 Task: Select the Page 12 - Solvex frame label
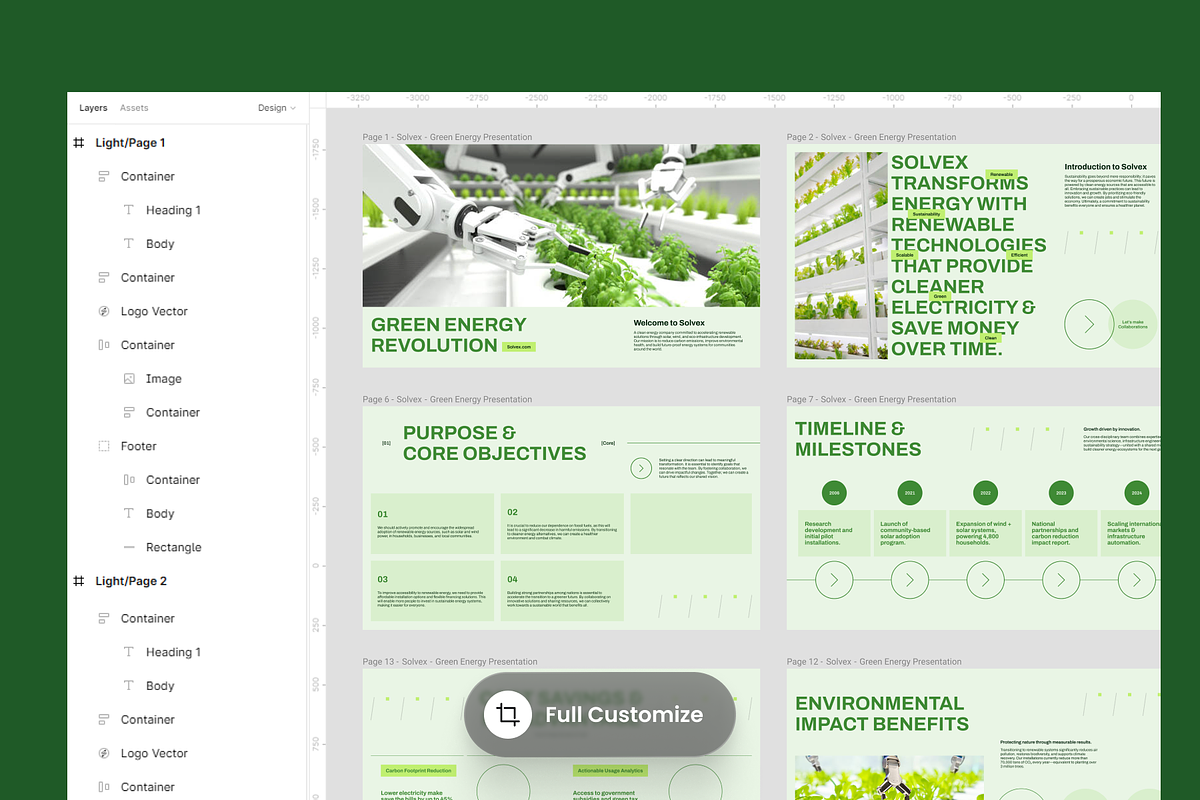coord(874,661)
